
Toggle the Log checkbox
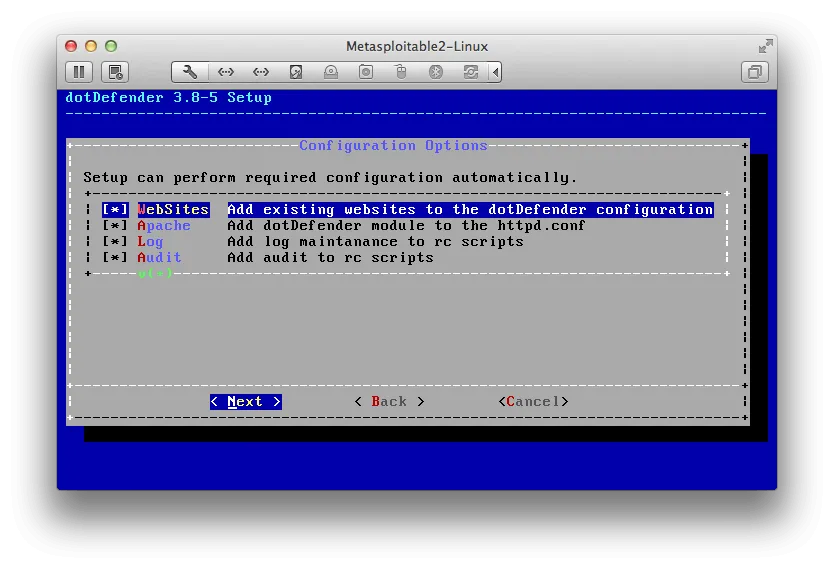[x=116, y=242]
